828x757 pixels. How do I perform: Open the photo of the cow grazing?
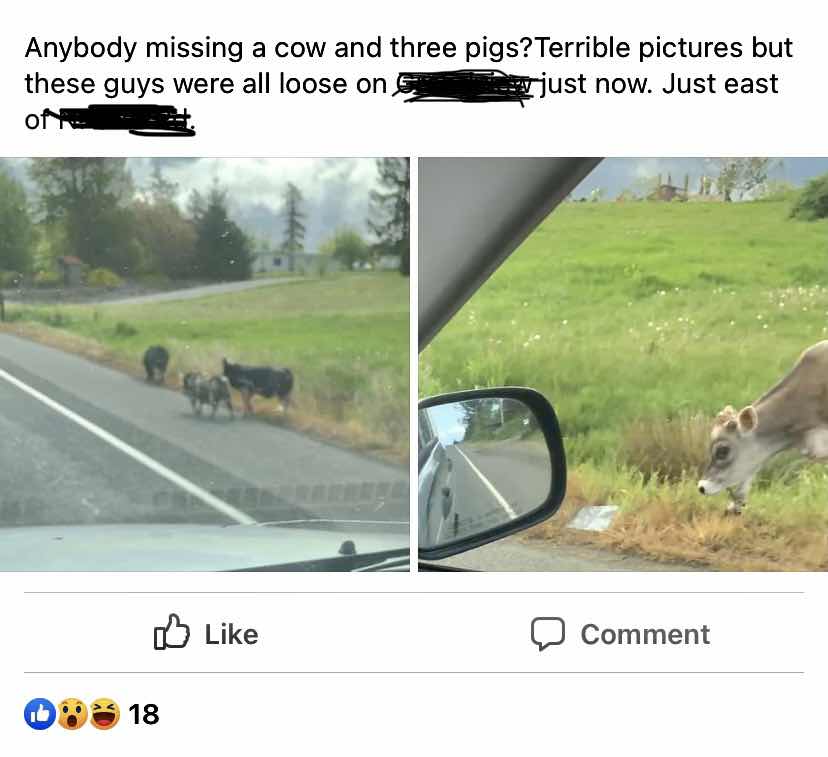623,364
